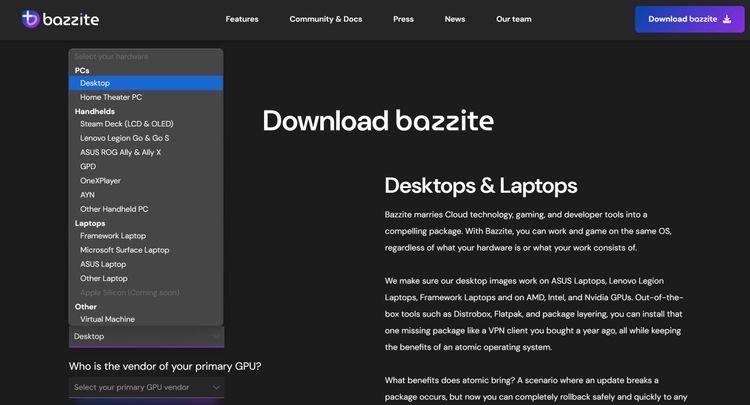The height and width of the screenshot is (405, 750).
Task: Select Microsoft Surface Laptop
Action: pos(146,250)
